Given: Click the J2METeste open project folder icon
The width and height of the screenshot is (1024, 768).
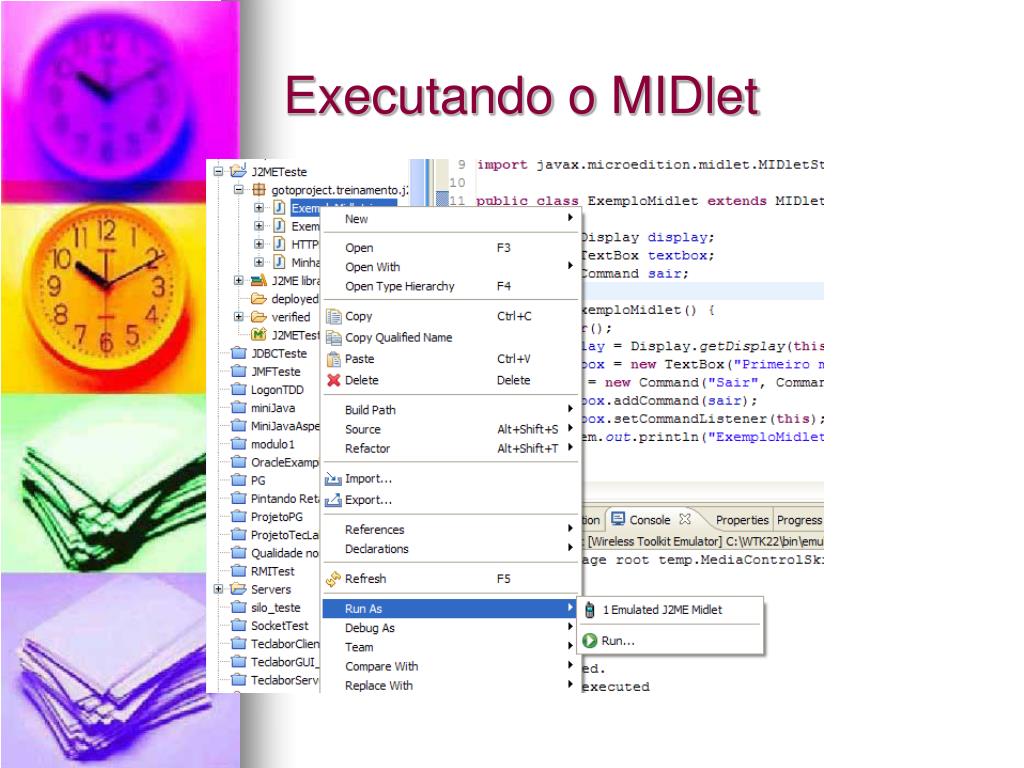Looking at the screenshot, I should point(238,171).
